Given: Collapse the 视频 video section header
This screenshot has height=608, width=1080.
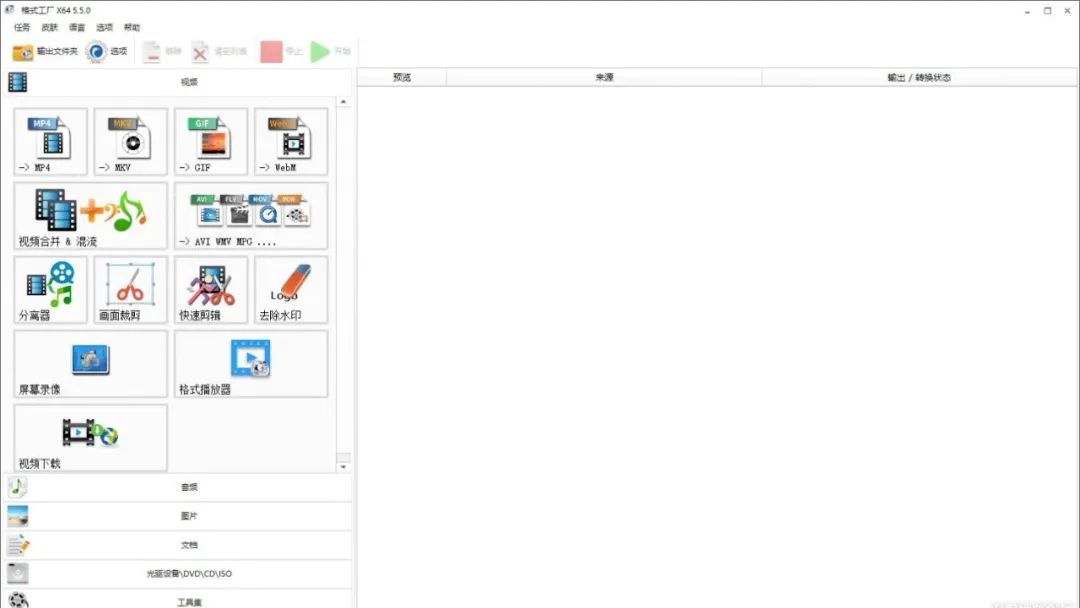Looking at the screenshot, I should pyautogui.click(x=178, y=82).
